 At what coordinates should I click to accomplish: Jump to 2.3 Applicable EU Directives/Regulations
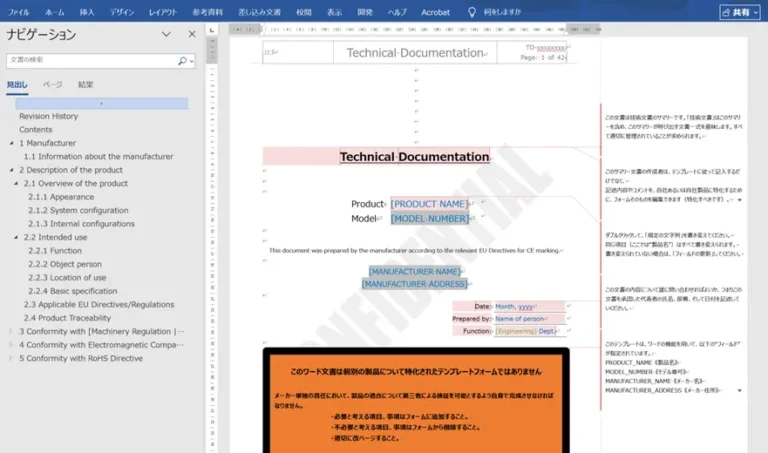click(x=99, y=305)
